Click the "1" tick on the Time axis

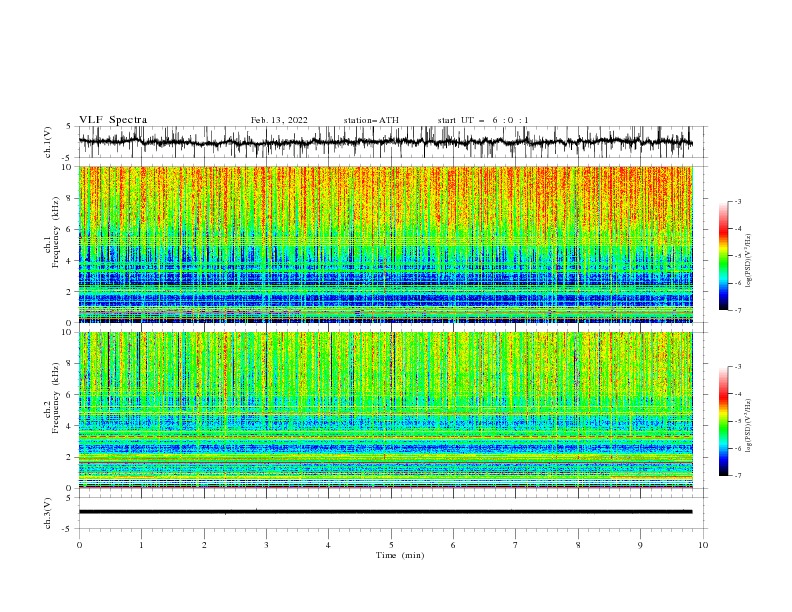[141, 545]
